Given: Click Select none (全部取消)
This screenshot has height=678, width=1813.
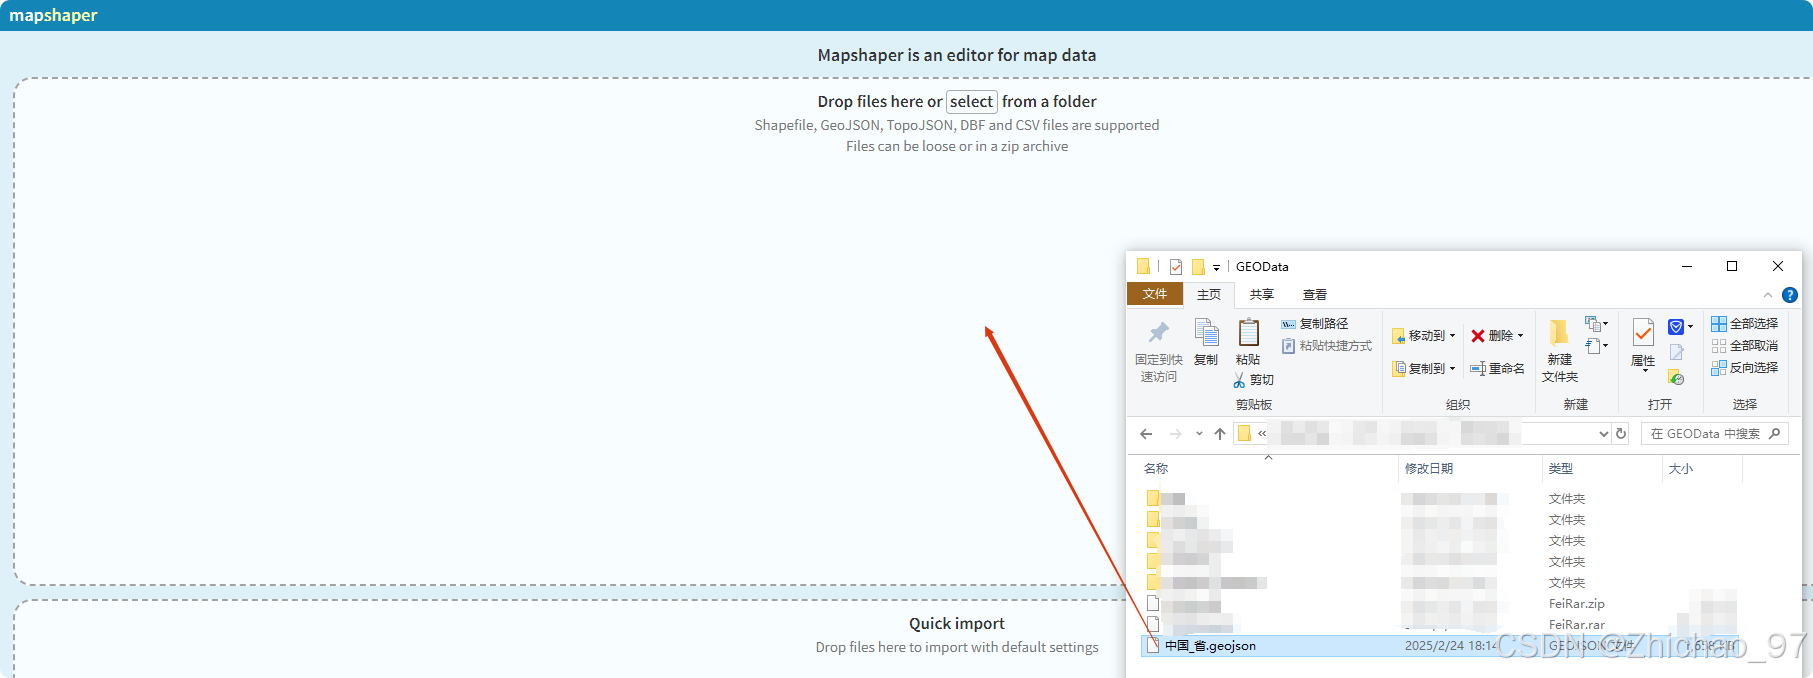Looking at the screenshot, I should tap(1744, 346).
